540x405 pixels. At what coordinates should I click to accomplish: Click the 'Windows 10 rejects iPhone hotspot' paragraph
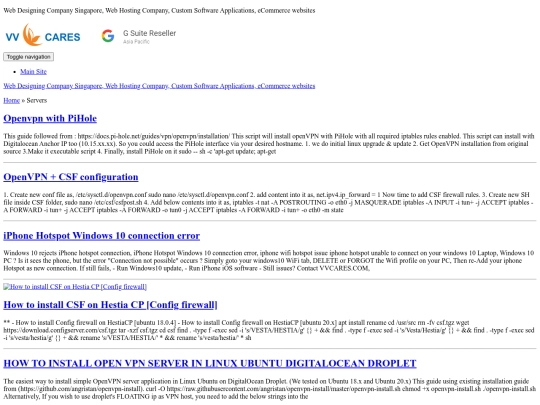tap(269, 261)
